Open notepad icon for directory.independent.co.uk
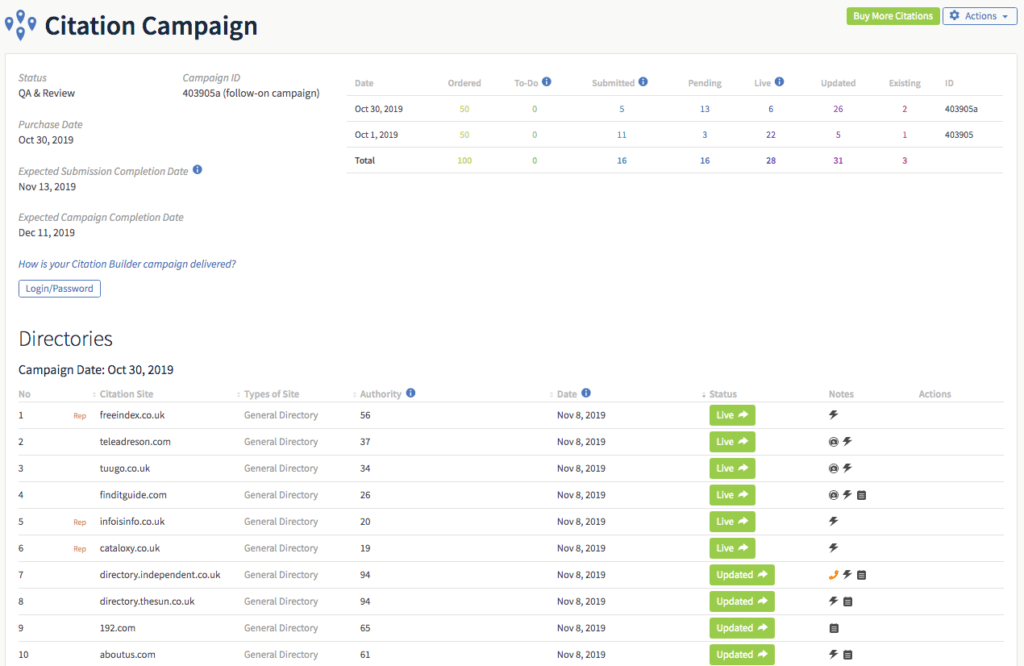Screen dimensions: 1024x666 coord(861,575)
